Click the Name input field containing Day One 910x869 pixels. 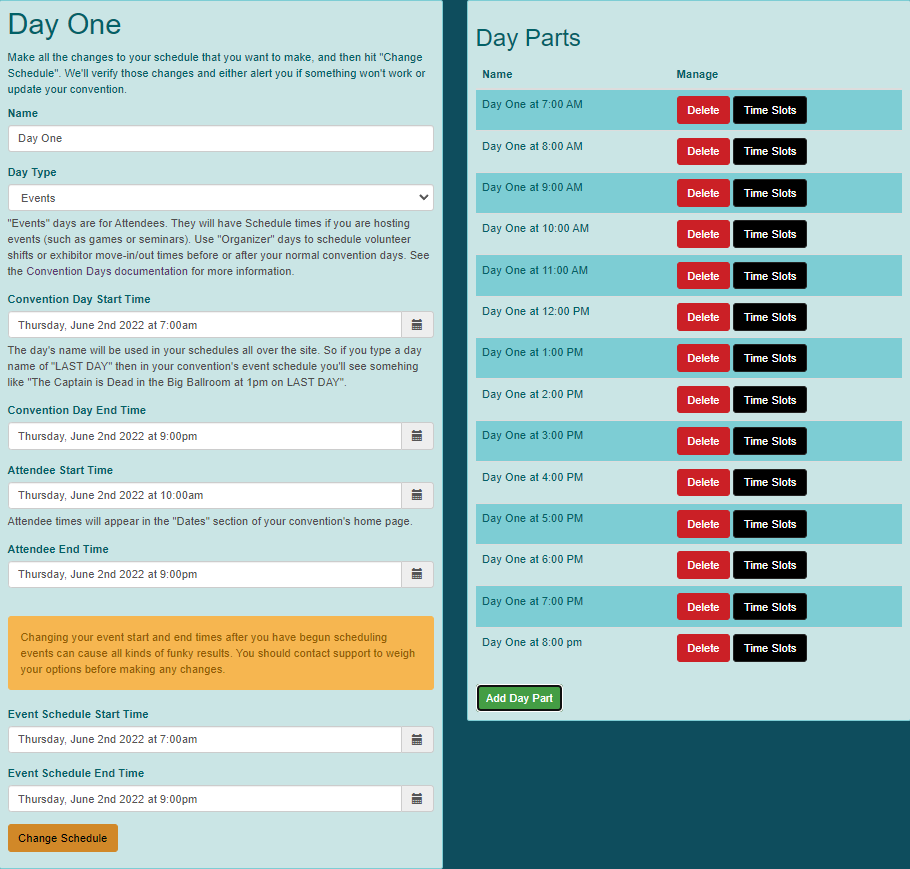(x=221, y=139)
